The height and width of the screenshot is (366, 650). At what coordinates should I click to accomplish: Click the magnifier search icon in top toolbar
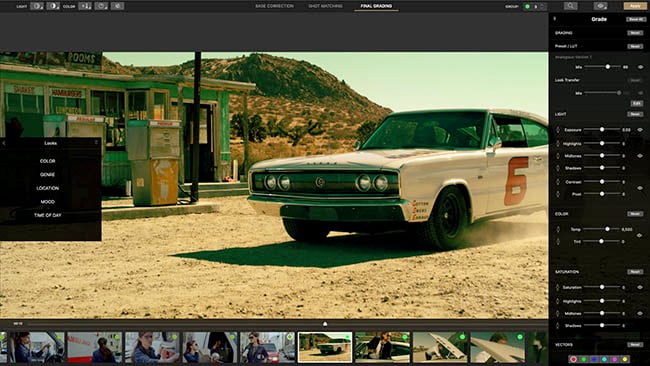point(570,6)
